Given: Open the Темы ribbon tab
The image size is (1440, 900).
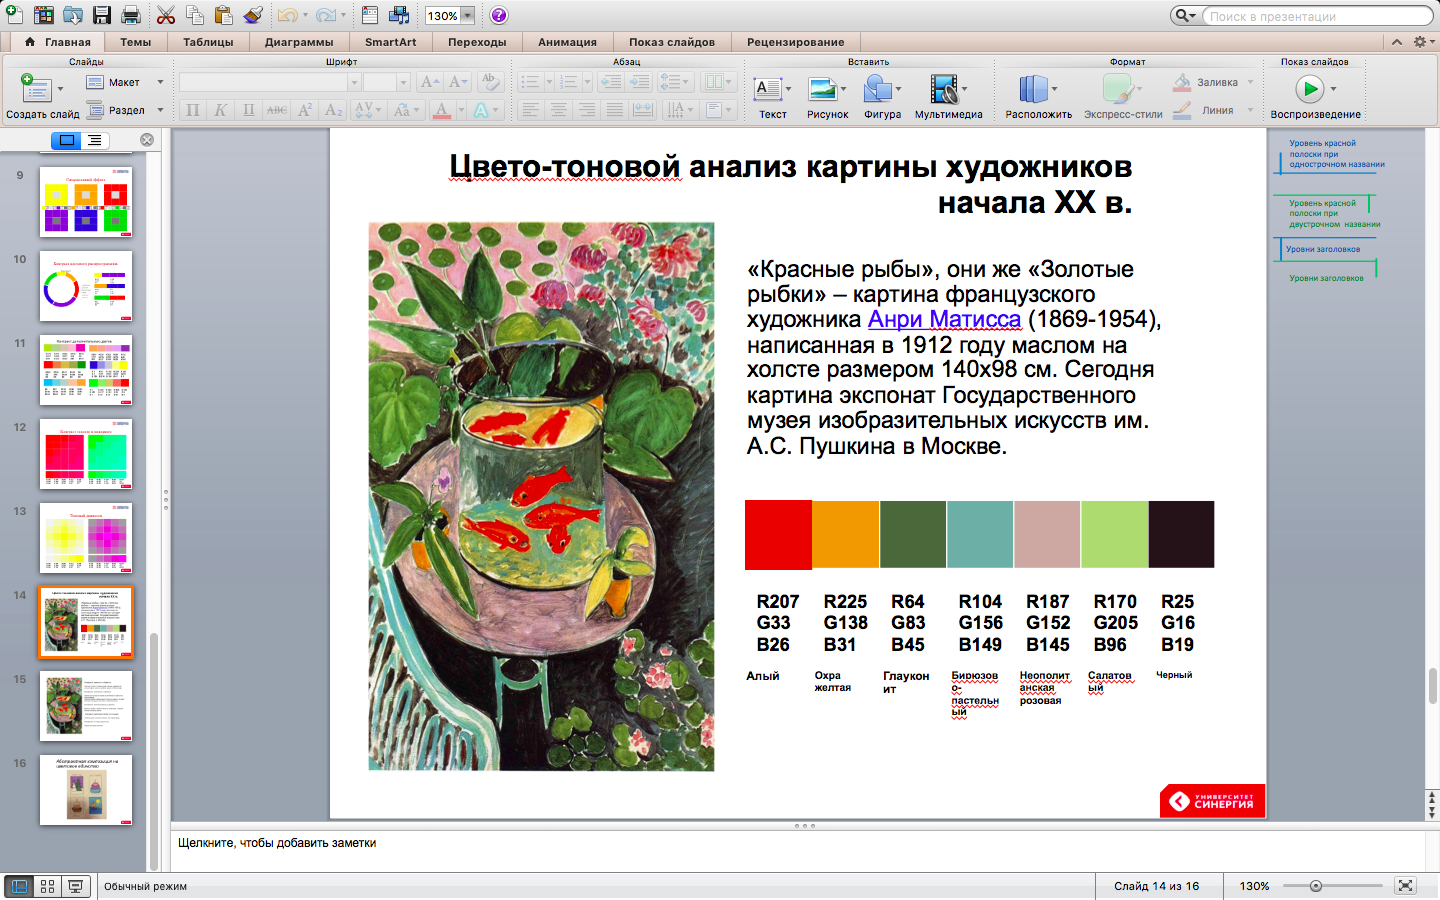Looking at the screenshot, I should [136, 42].
